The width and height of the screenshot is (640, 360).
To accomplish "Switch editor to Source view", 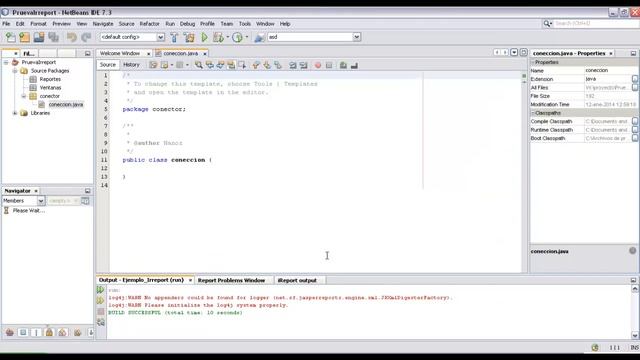I will pyautogui.click(x=108, y=64).
